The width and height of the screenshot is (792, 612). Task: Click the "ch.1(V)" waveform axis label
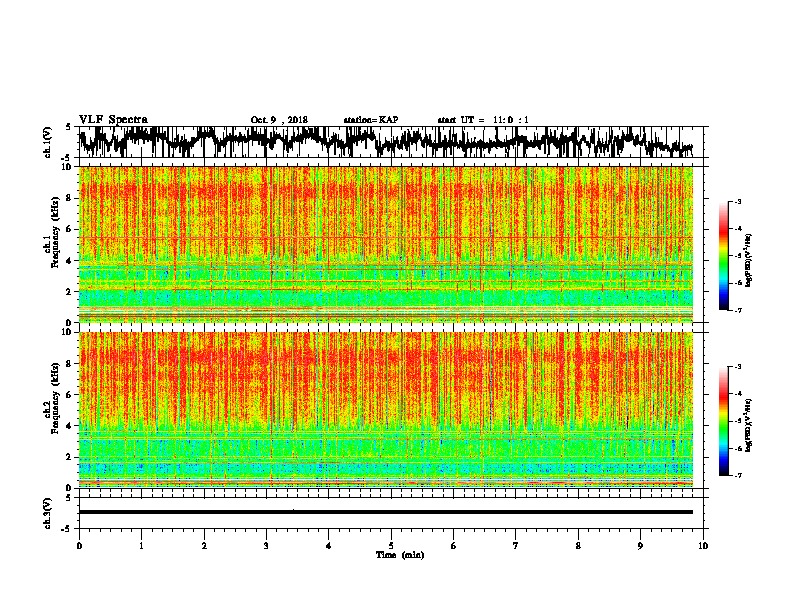(x=47, y=142)
